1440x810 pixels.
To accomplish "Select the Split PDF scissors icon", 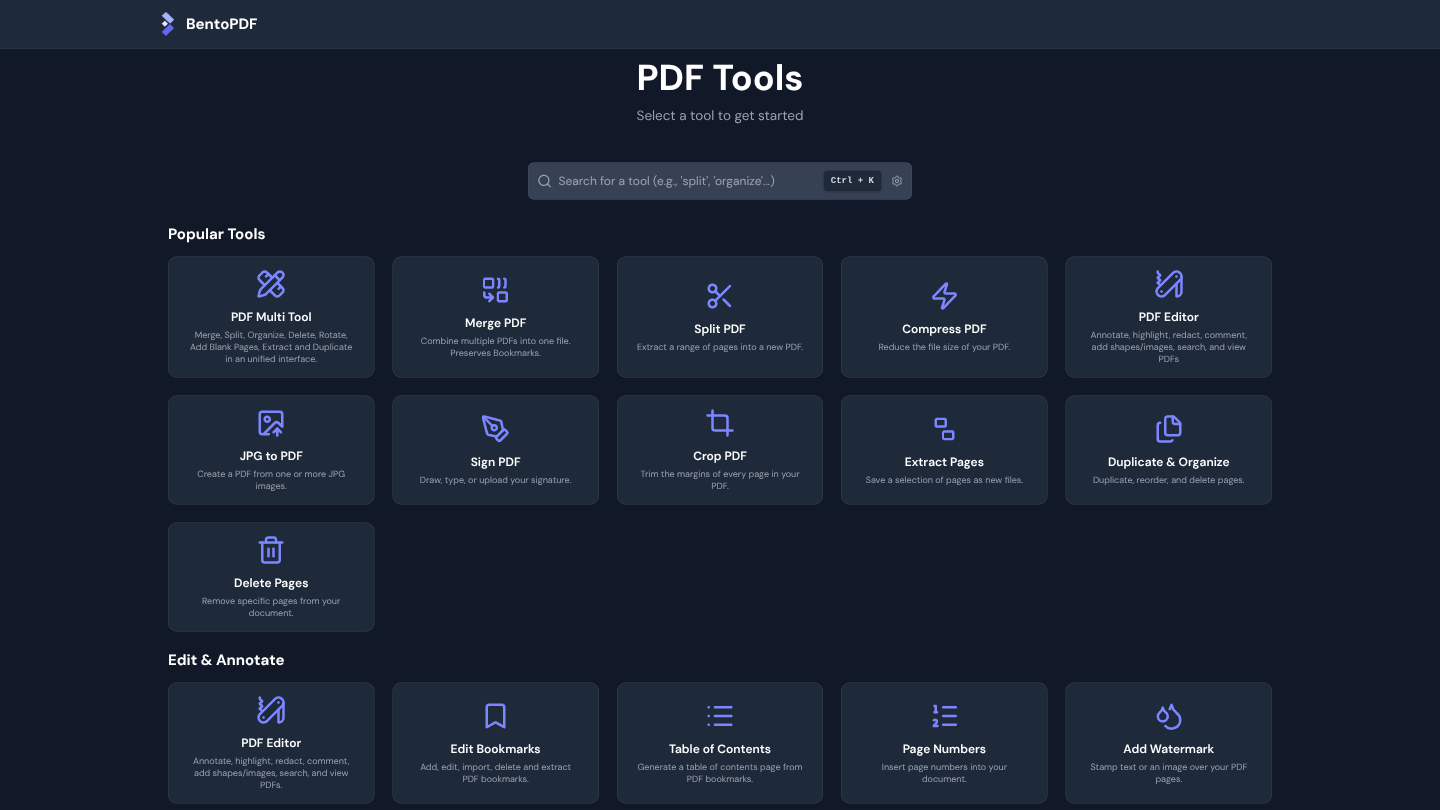I will pos(720,296).
